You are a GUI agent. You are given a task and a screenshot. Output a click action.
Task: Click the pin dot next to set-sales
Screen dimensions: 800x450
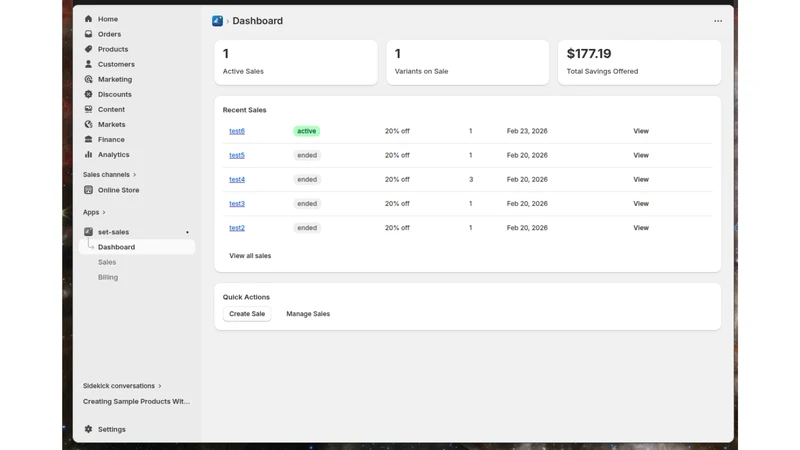click(187, 232)
